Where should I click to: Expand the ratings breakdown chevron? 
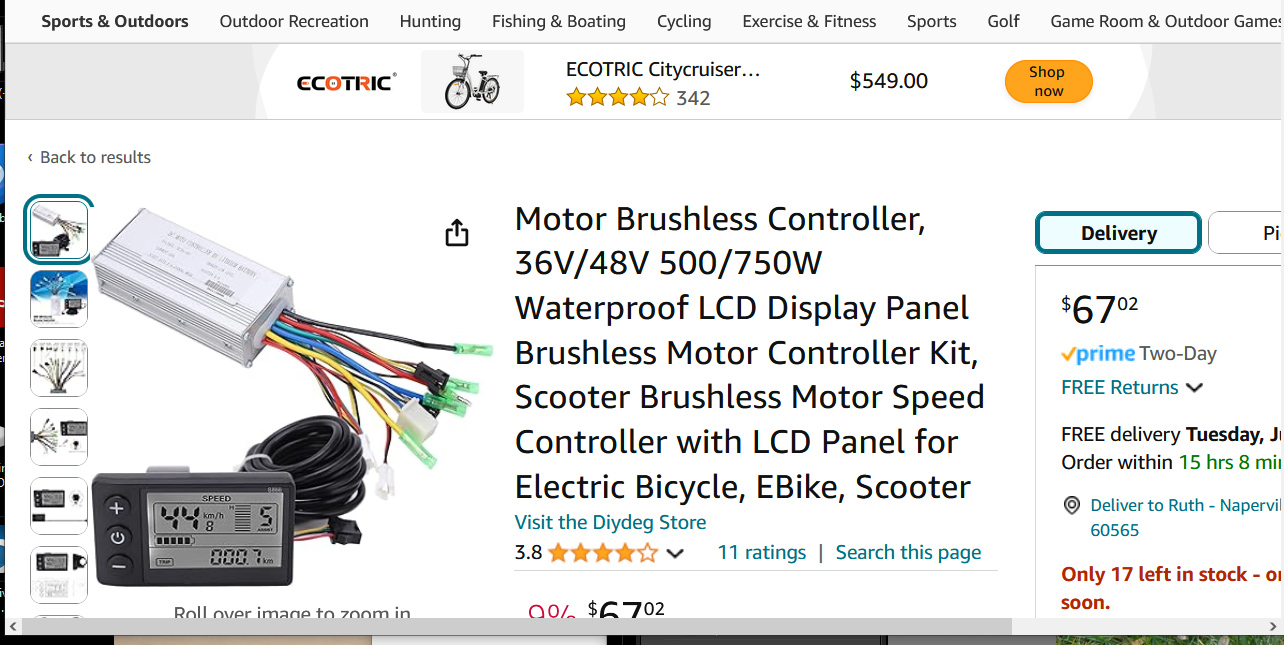pos(675,554)
